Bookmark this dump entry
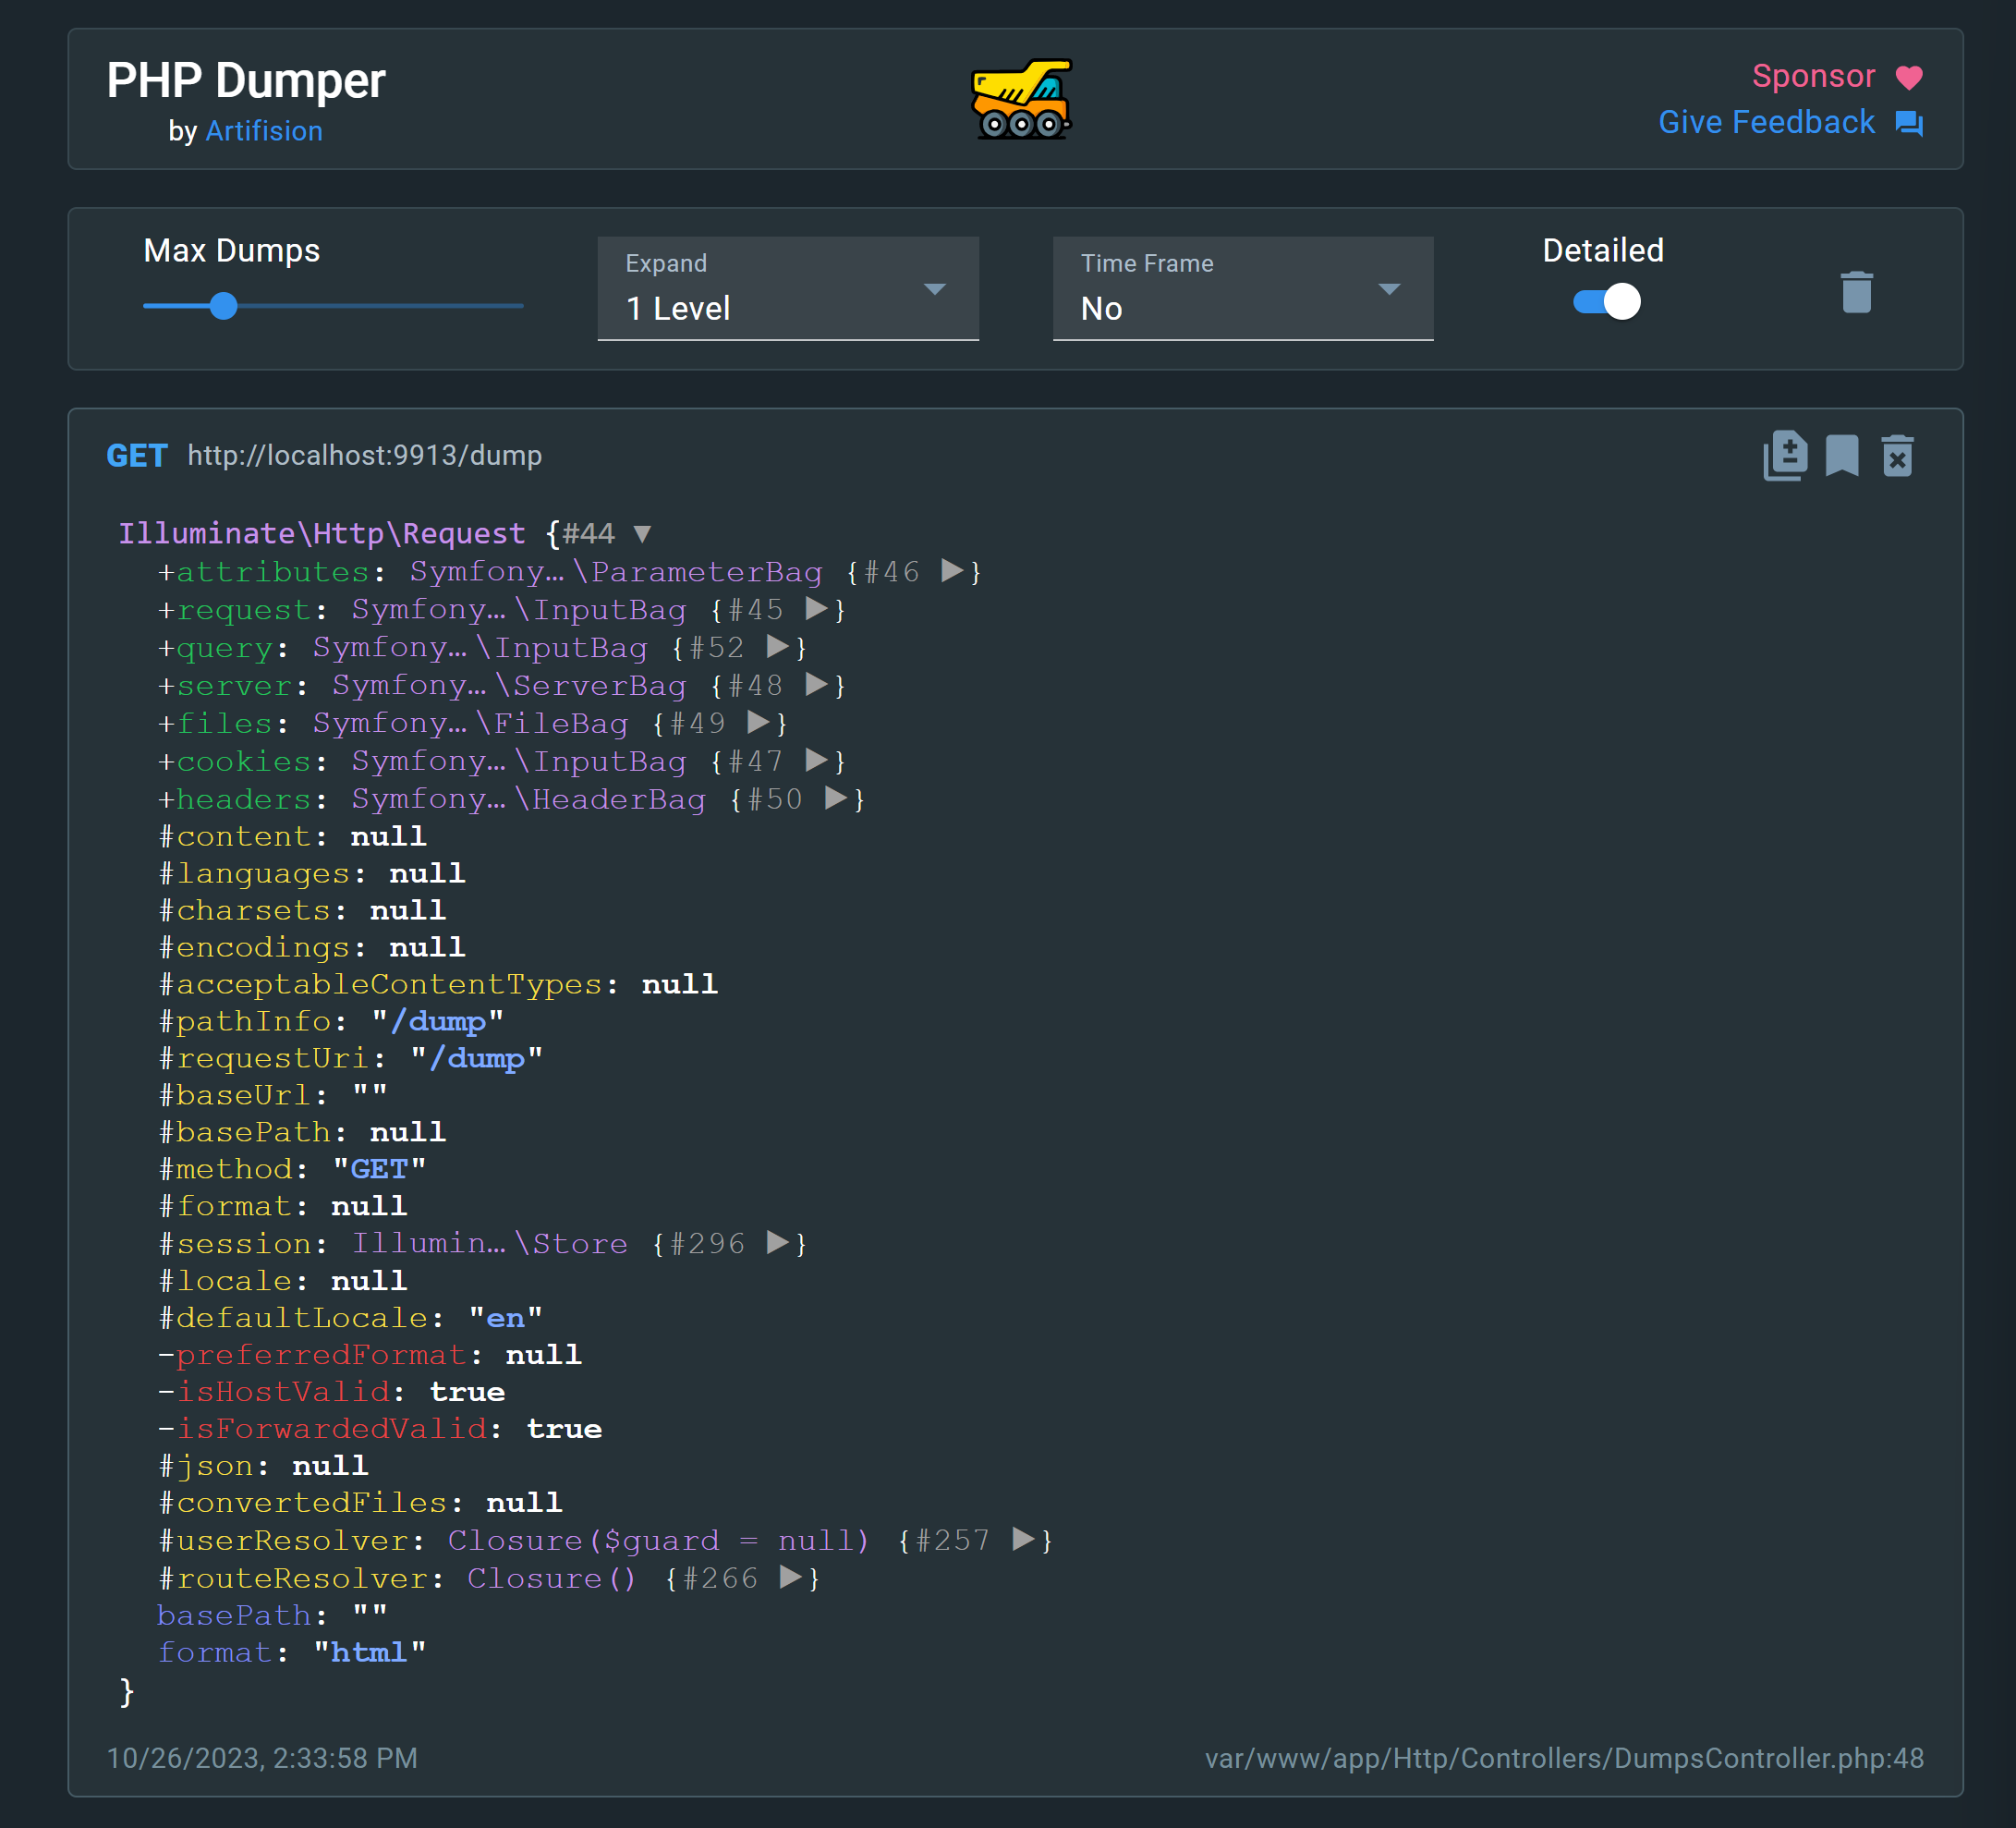This screenshot has width=2016, height=1828. (x=1841, y=456)
